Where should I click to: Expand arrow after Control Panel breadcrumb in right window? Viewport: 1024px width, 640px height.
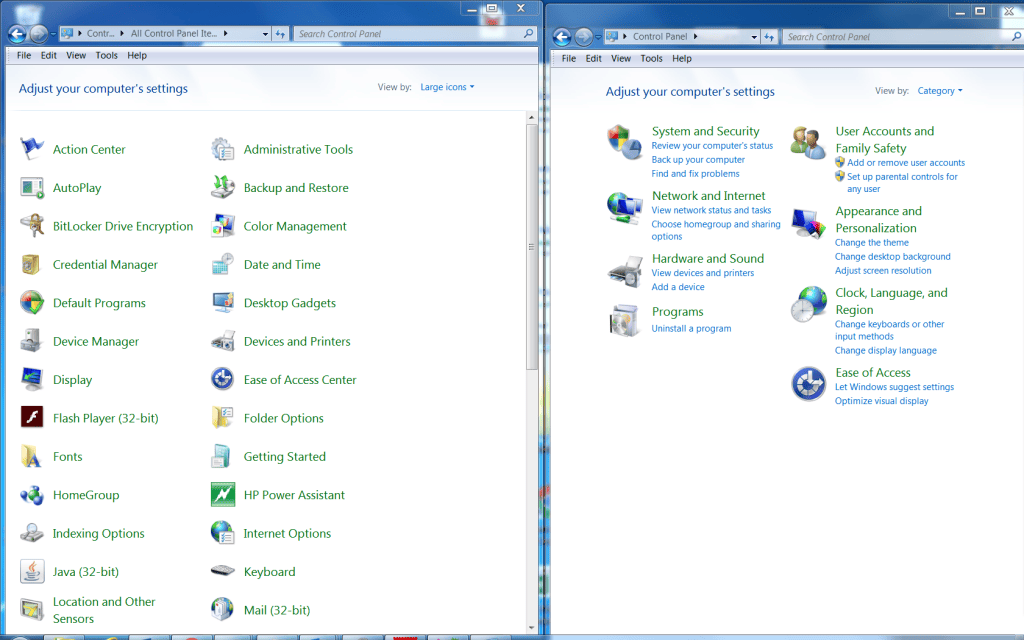coord(696,37)
